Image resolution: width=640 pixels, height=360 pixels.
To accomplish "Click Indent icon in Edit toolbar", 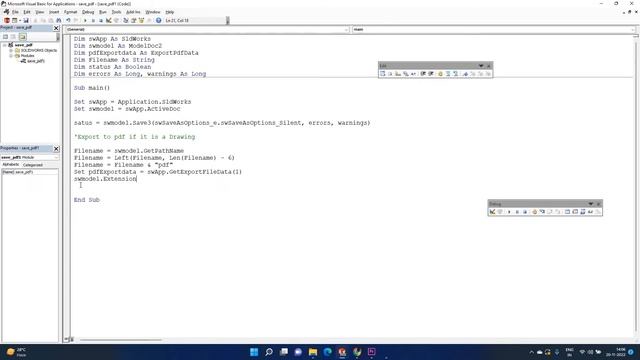I will click(x=423, y=74).
